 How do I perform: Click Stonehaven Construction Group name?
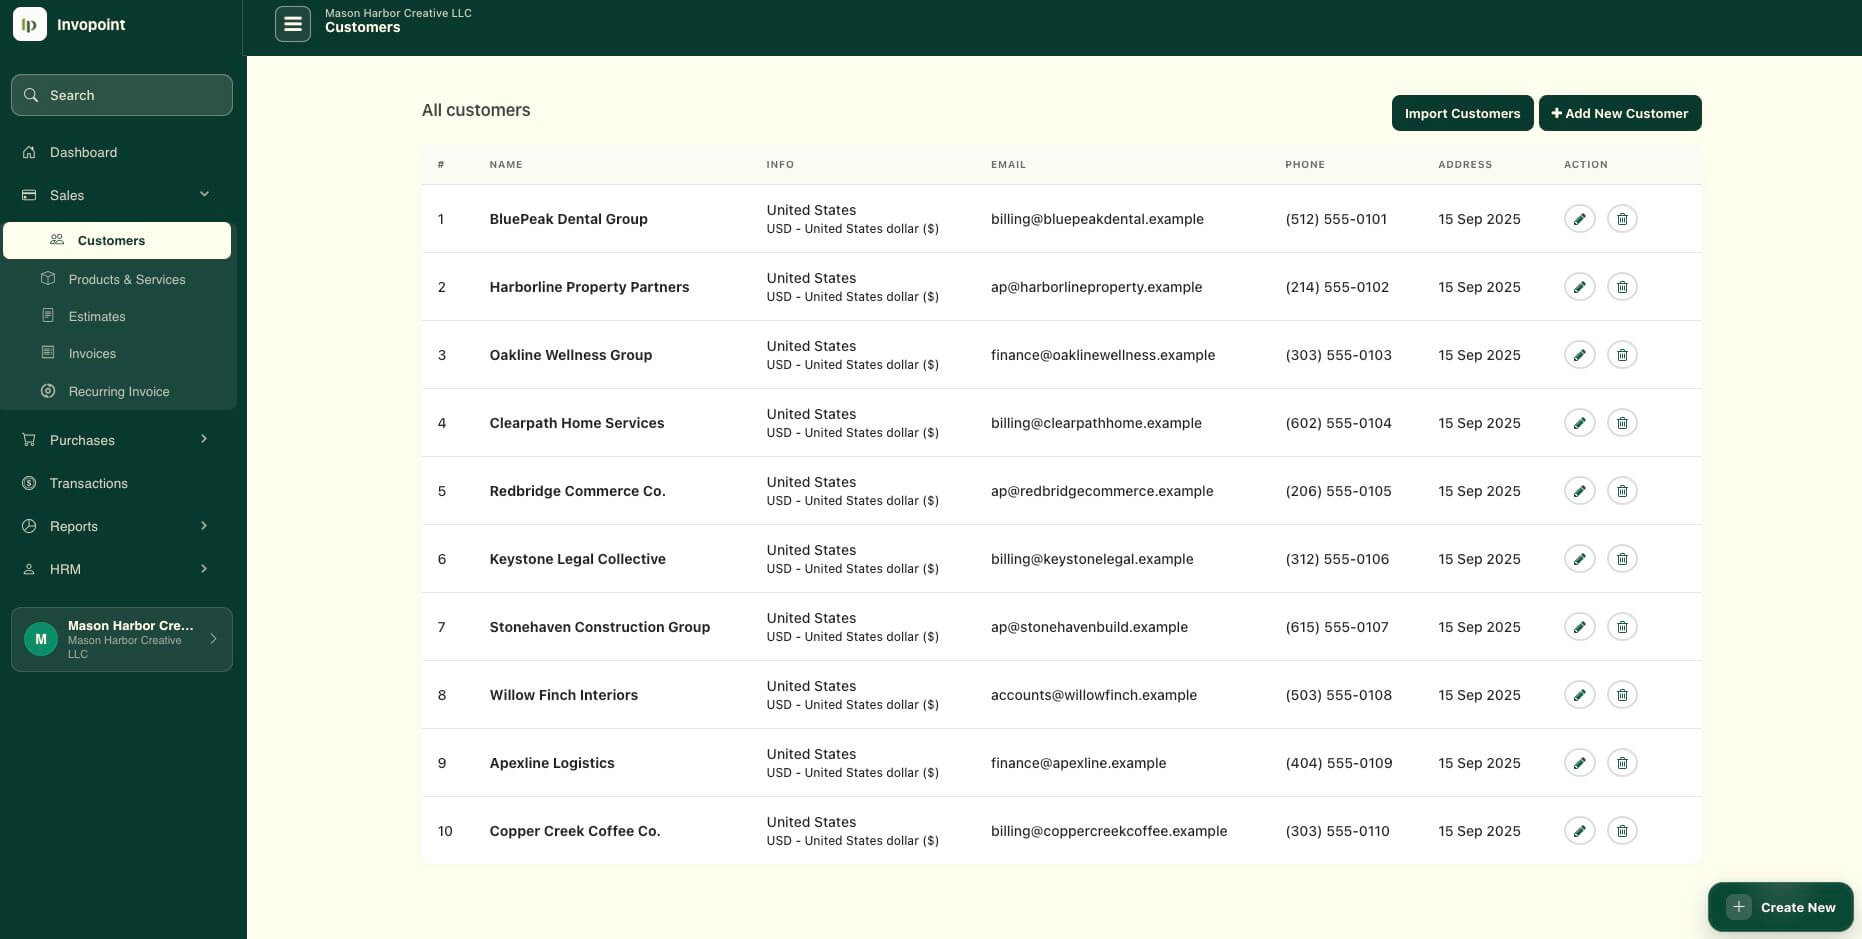600,627
